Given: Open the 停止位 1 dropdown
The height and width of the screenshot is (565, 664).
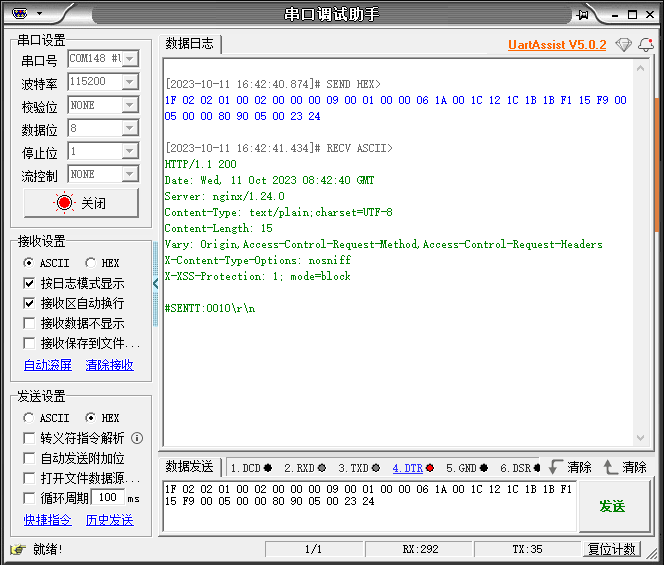Looking at the screenshot, I should [x=130, y=151].
